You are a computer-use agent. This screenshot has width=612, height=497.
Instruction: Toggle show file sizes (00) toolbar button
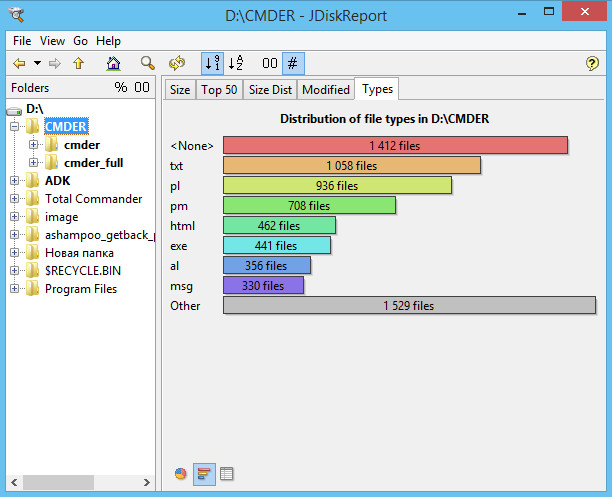270,63
